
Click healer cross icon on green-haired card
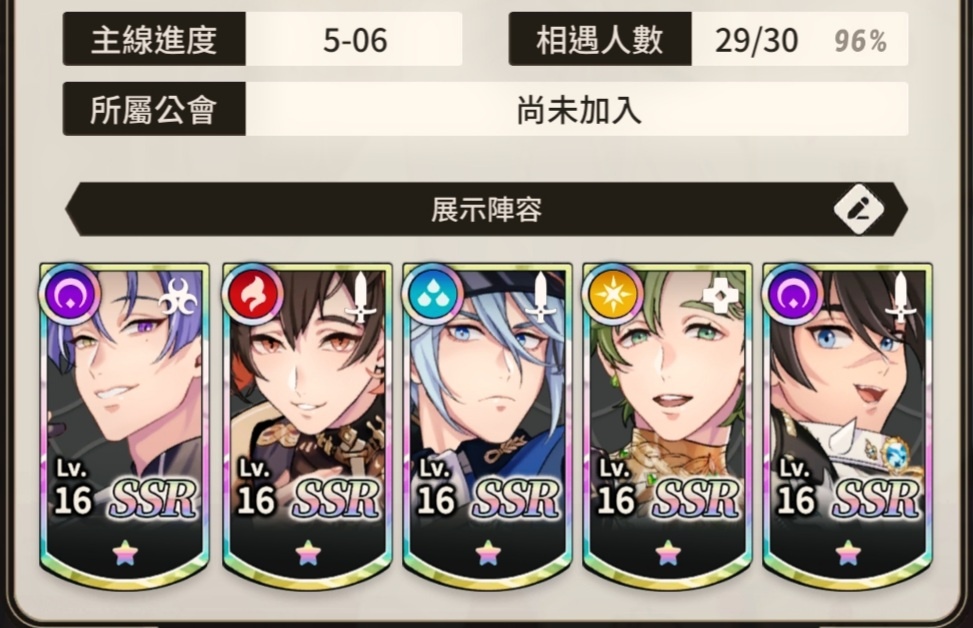tap(720, 297)
